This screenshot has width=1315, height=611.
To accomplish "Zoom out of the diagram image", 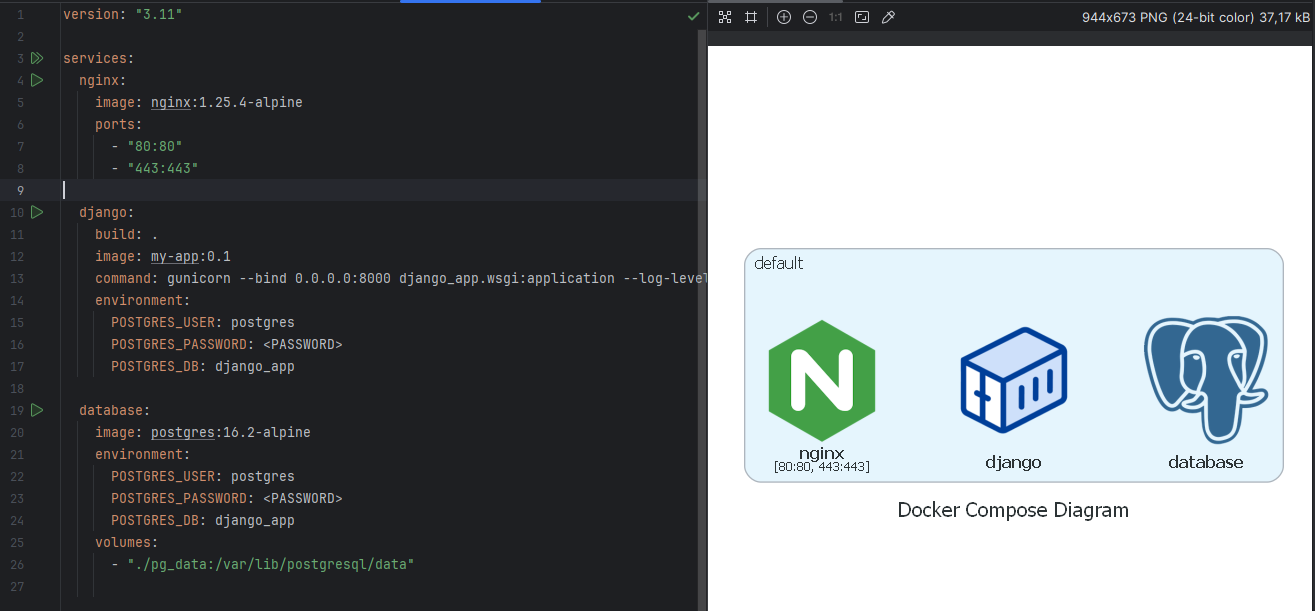I will click(810, 17).
